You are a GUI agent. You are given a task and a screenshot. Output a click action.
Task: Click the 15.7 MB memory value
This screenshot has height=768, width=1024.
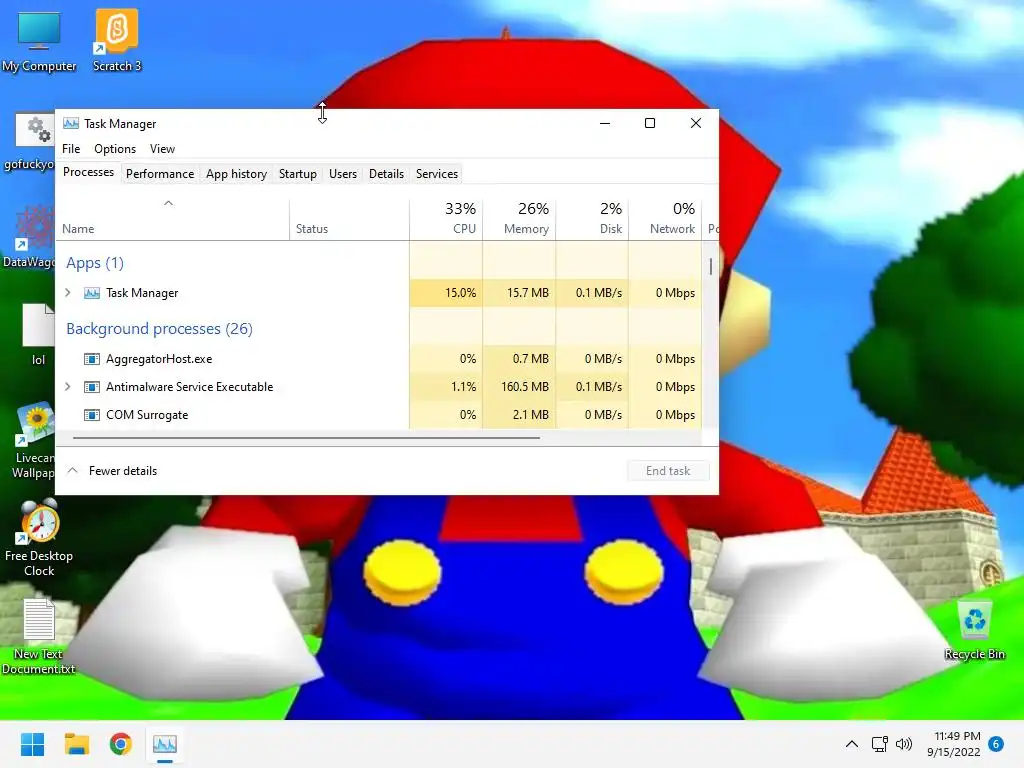[528, 293]
